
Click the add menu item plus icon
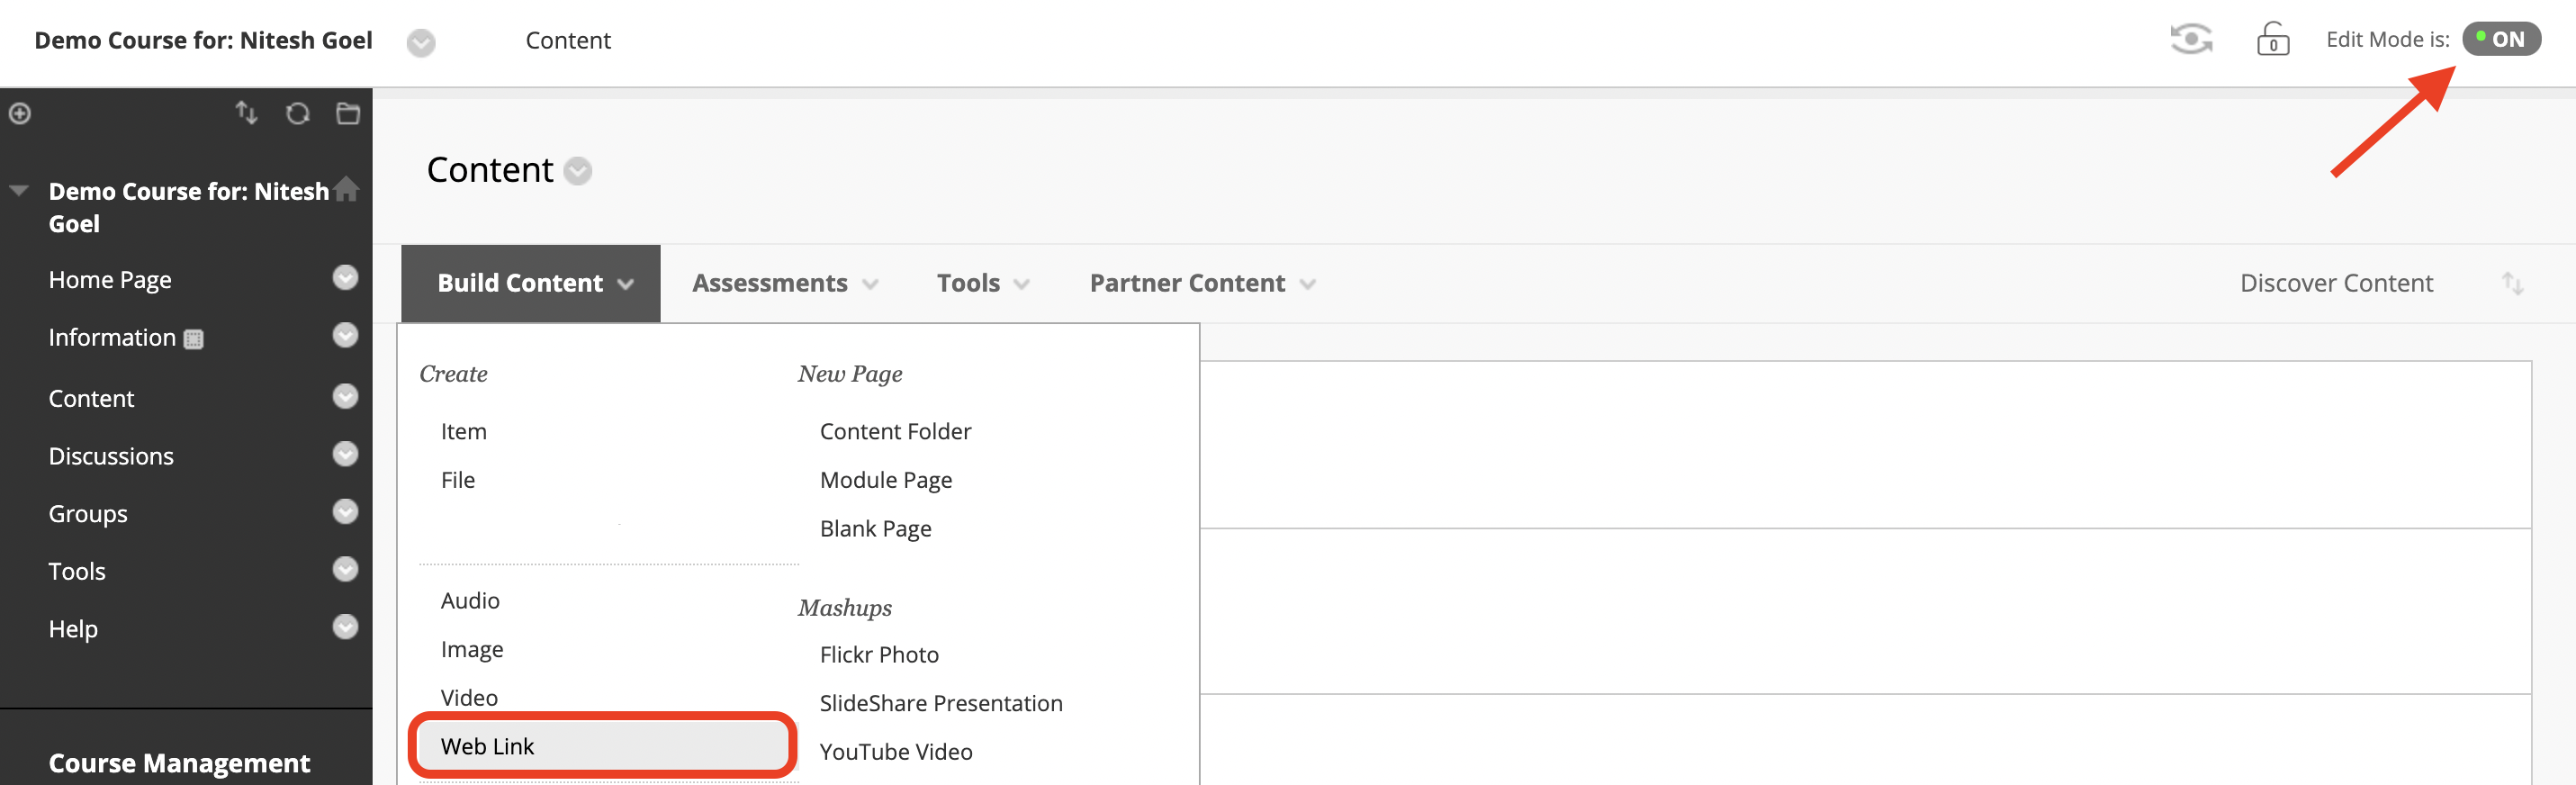(x=20, y=114)
